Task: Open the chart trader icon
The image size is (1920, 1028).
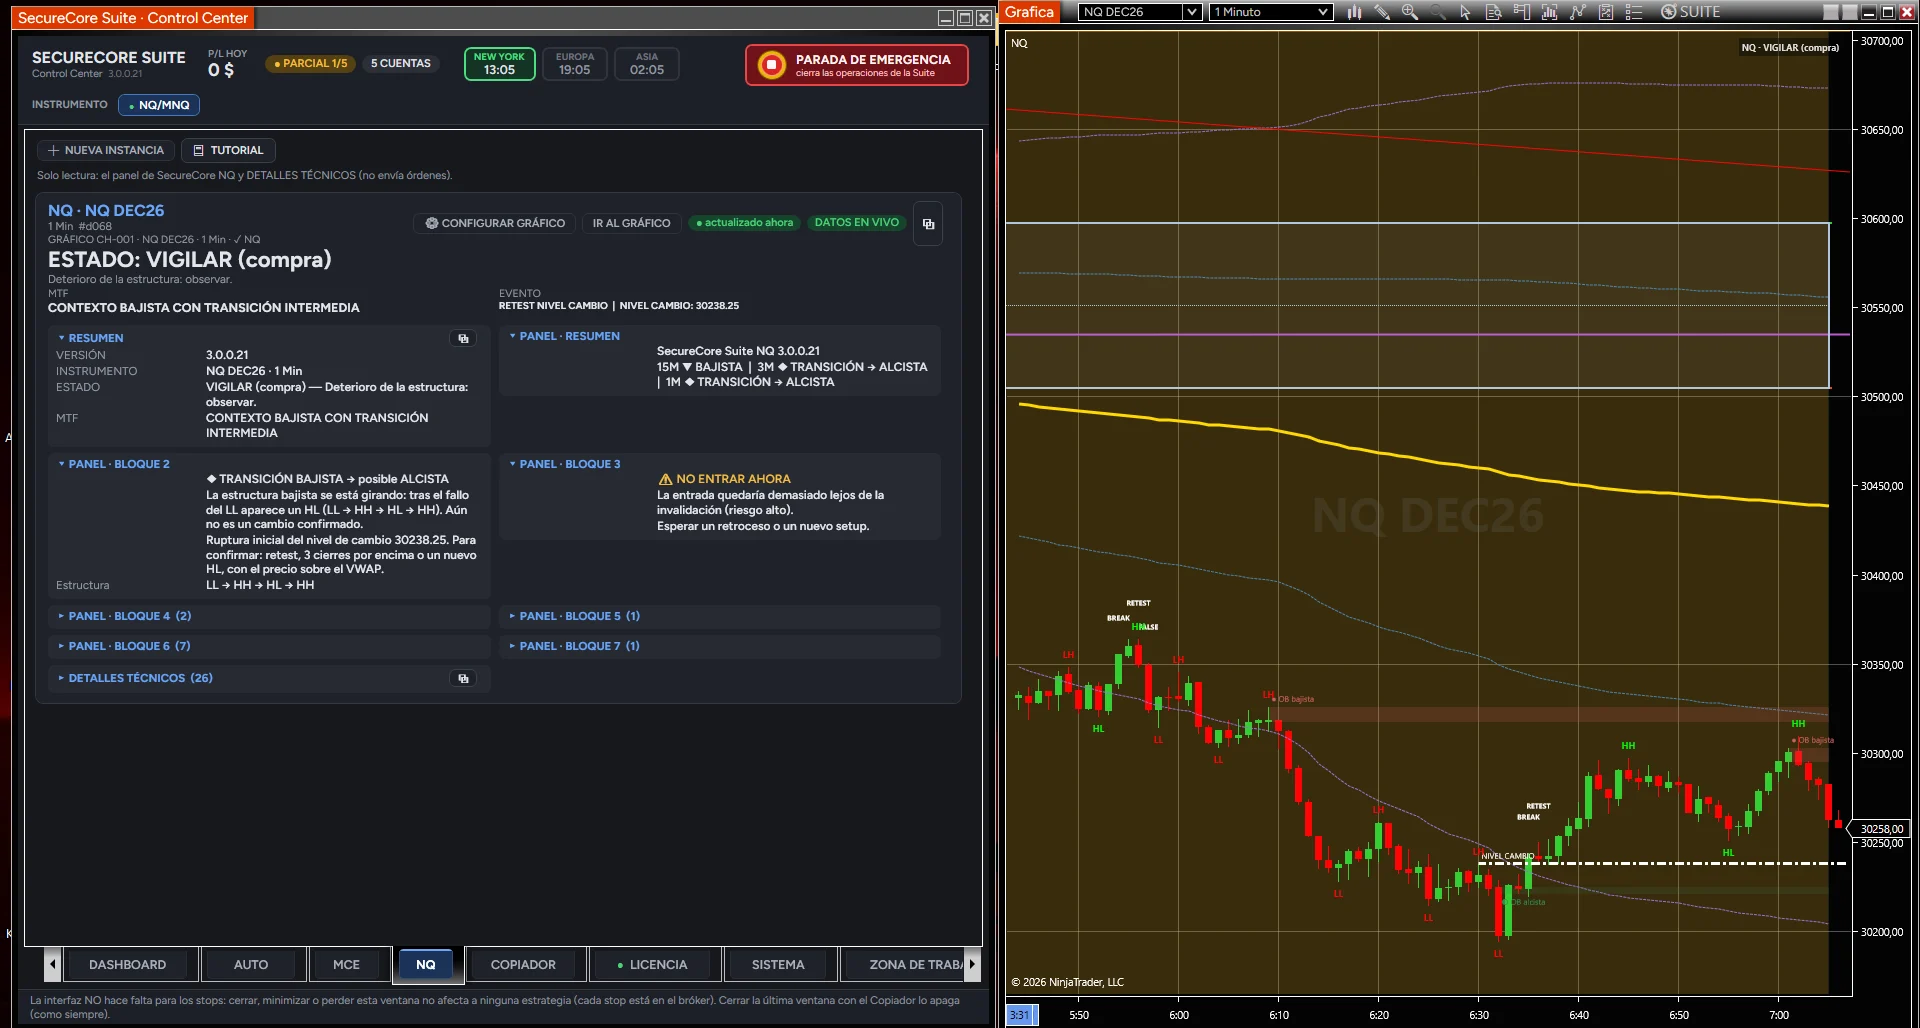Action: coord(1522,12)
